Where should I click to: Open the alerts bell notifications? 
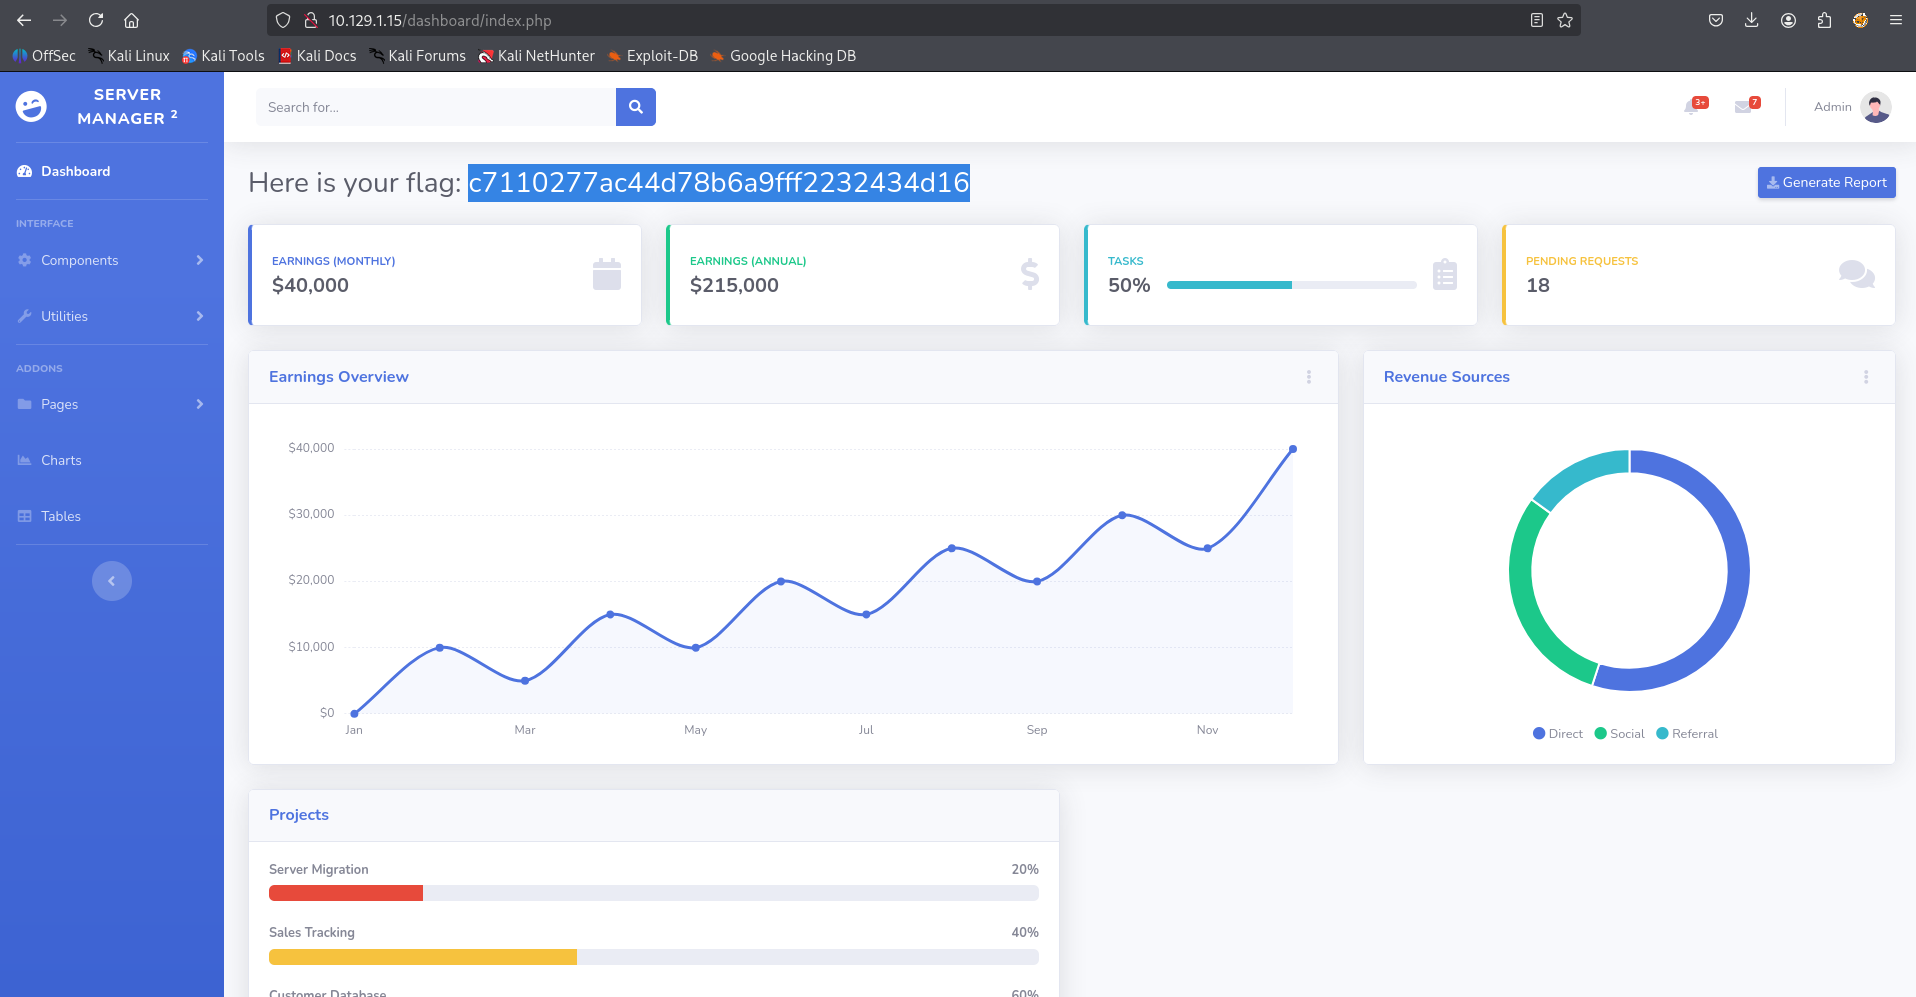(x=1692, y=107)
